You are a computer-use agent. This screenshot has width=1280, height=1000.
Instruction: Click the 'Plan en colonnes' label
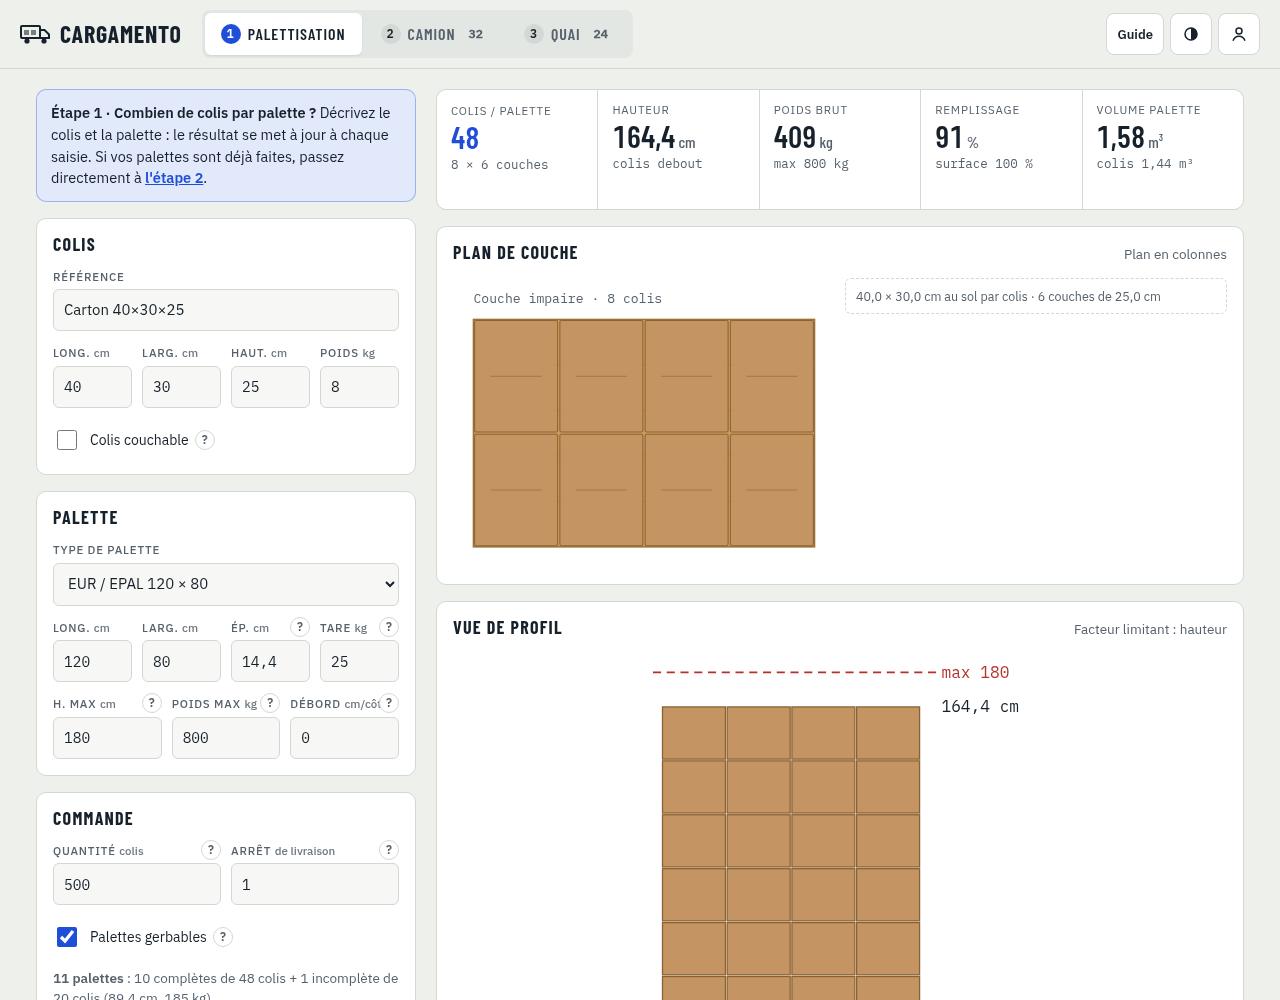[x=1175, y=254]
